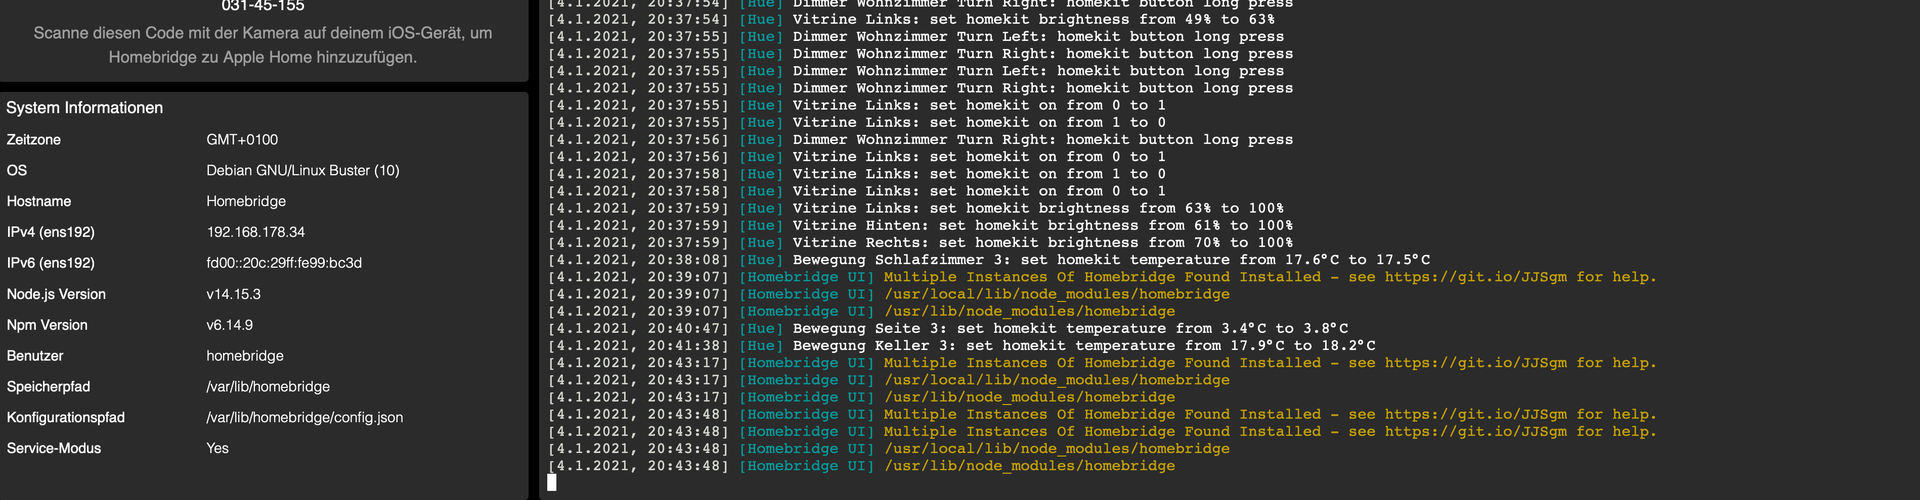The width and height of the screenshot is (1920, 500).
Task: Click the terminal cursor below the log
Action: pos(552,483)
